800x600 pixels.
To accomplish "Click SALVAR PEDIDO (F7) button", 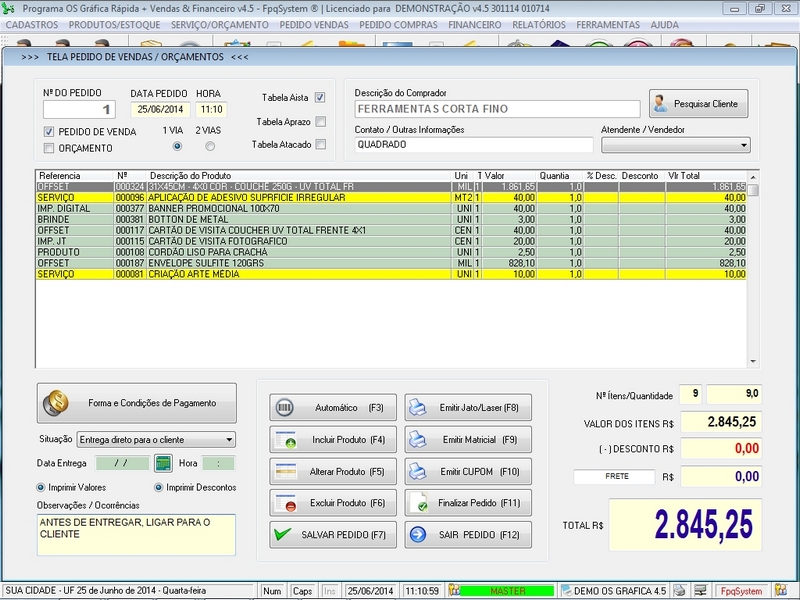I will click(x=333, y=535).
